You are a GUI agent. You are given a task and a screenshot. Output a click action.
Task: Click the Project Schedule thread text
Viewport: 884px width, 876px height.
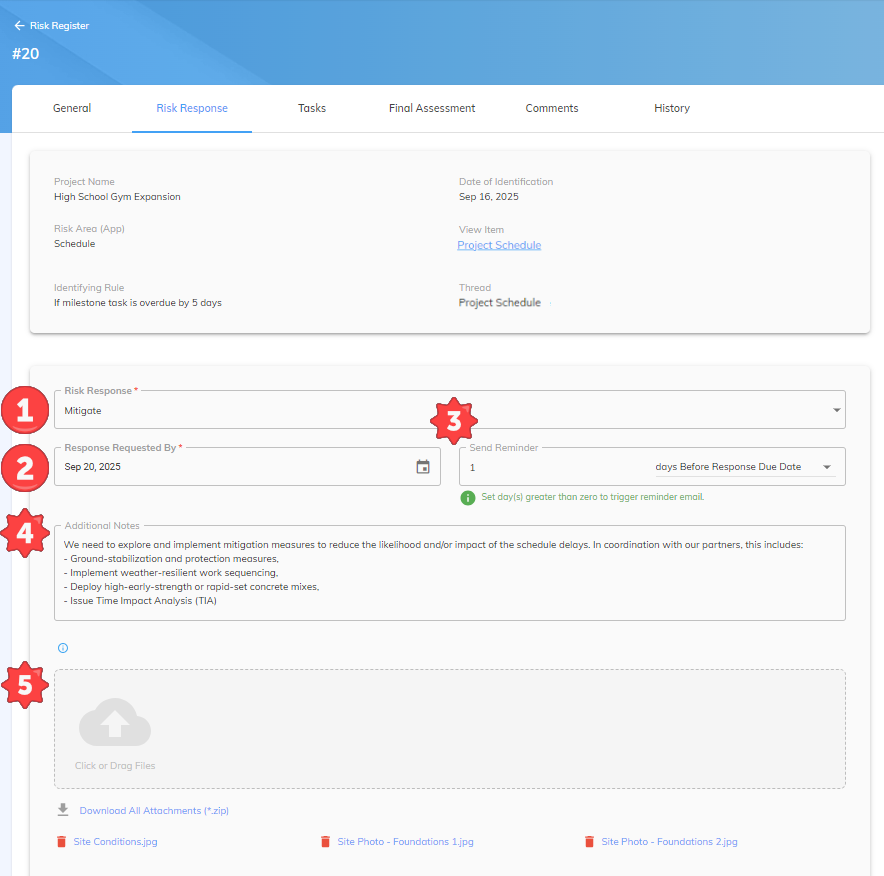(500, 303)
